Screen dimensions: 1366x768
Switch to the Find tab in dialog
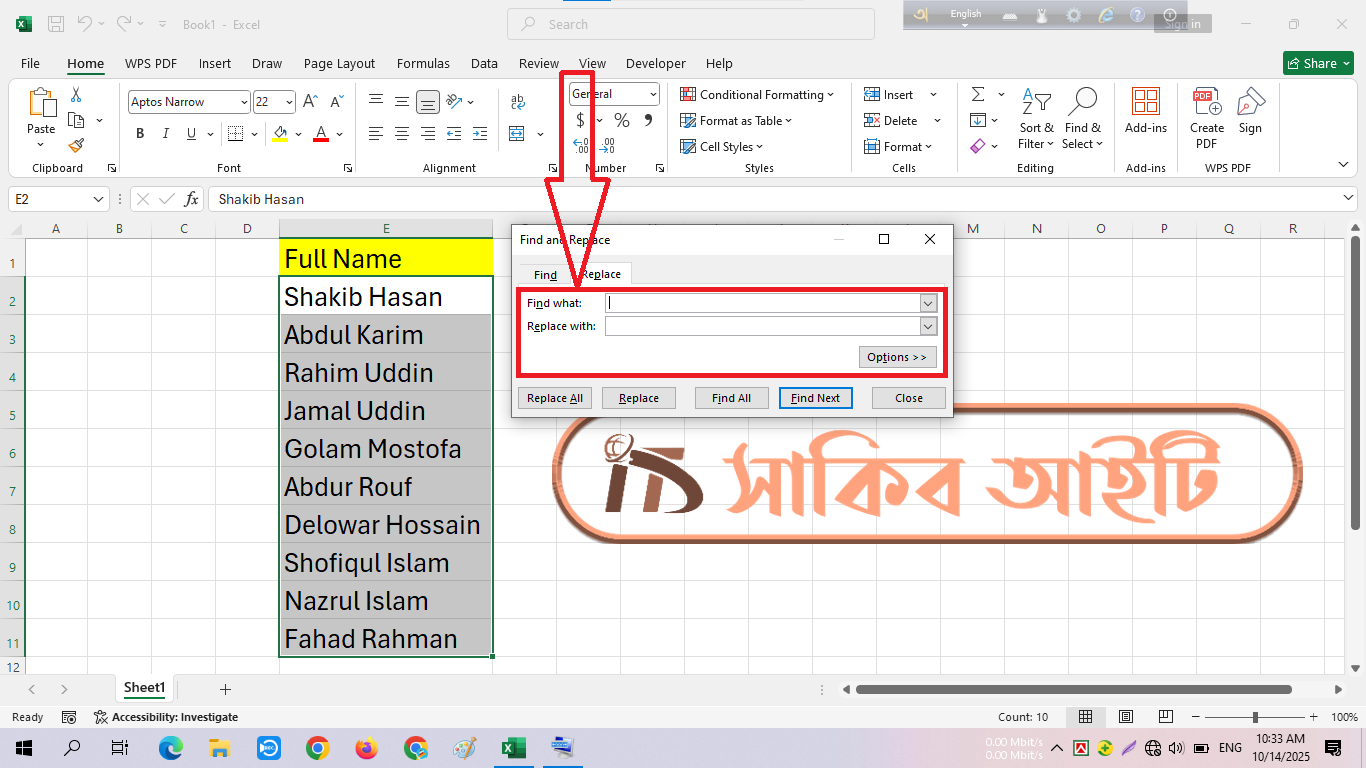(544, 273)
